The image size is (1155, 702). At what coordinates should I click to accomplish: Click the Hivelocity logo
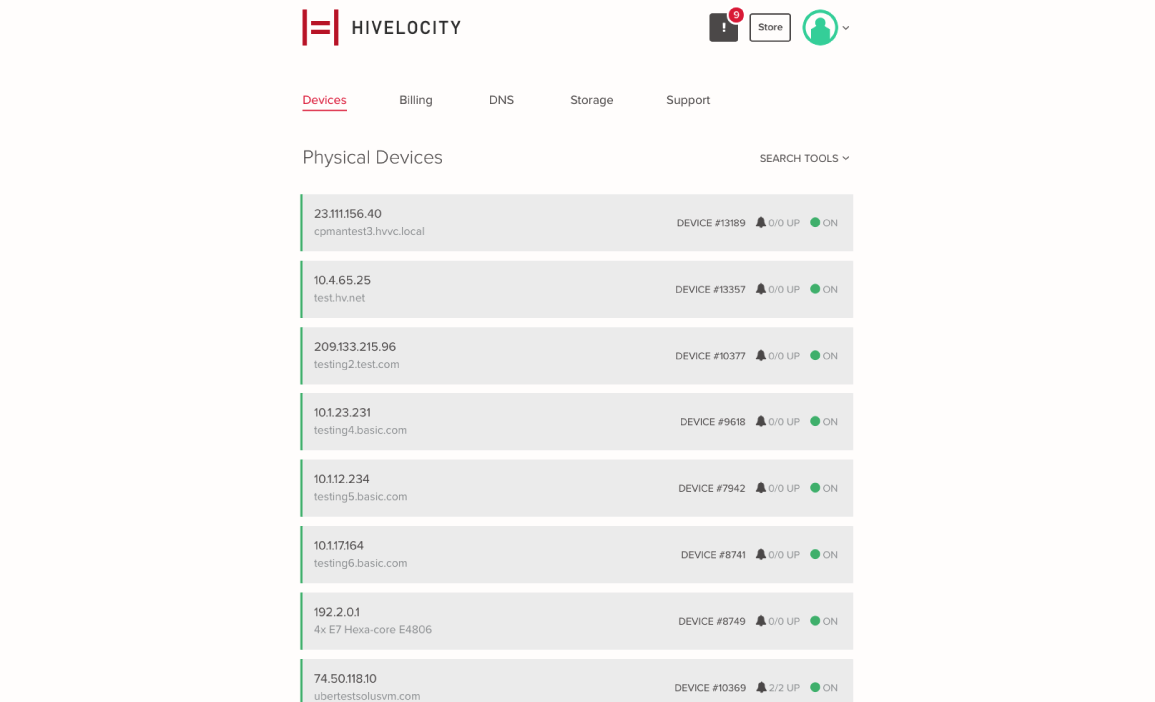[x=382, y=27]
